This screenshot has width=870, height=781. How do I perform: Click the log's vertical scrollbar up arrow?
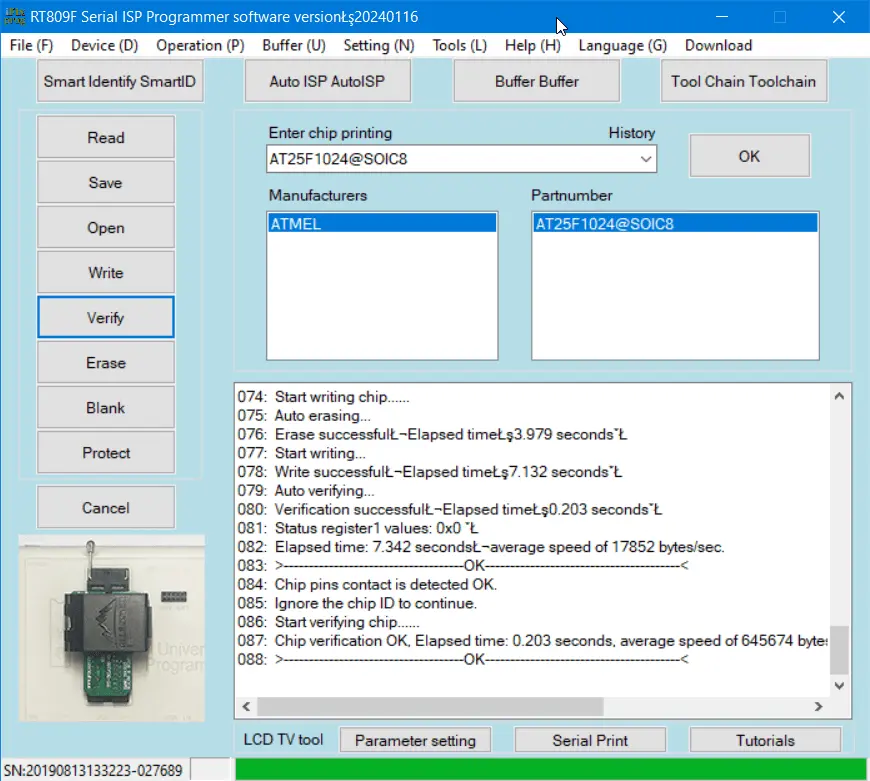coord(839,398)
